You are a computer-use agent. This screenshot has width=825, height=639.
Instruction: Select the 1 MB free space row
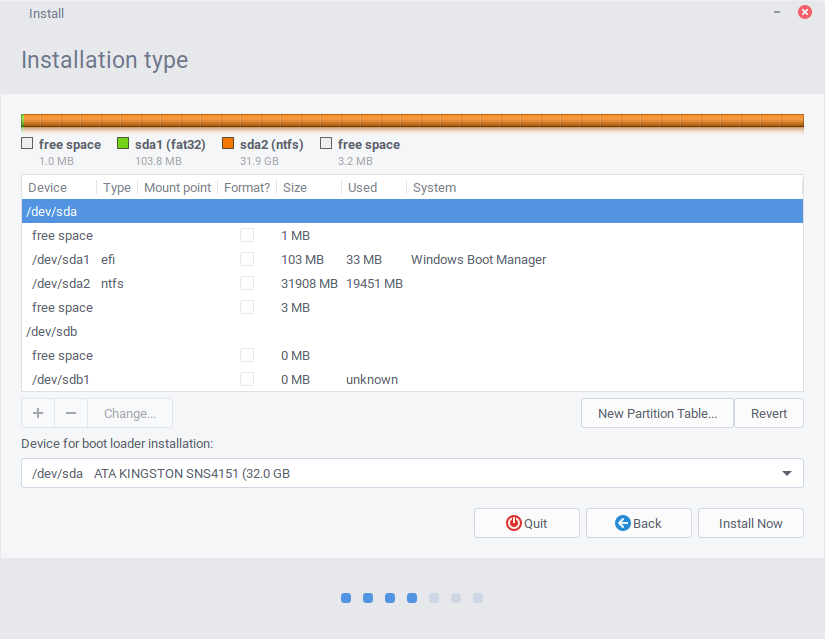tap(412, 235)
